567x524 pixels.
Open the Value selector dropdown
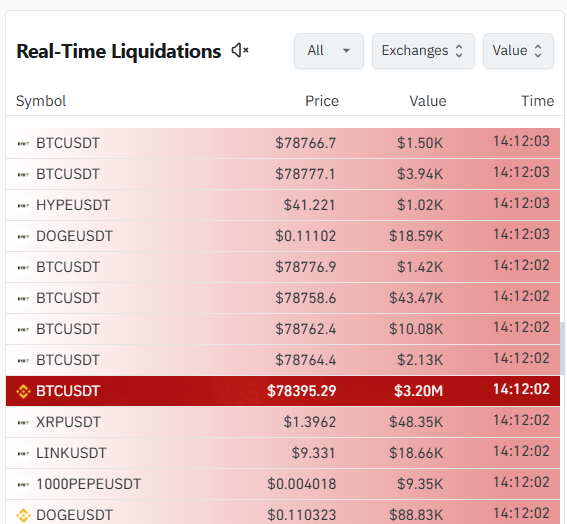518,51
